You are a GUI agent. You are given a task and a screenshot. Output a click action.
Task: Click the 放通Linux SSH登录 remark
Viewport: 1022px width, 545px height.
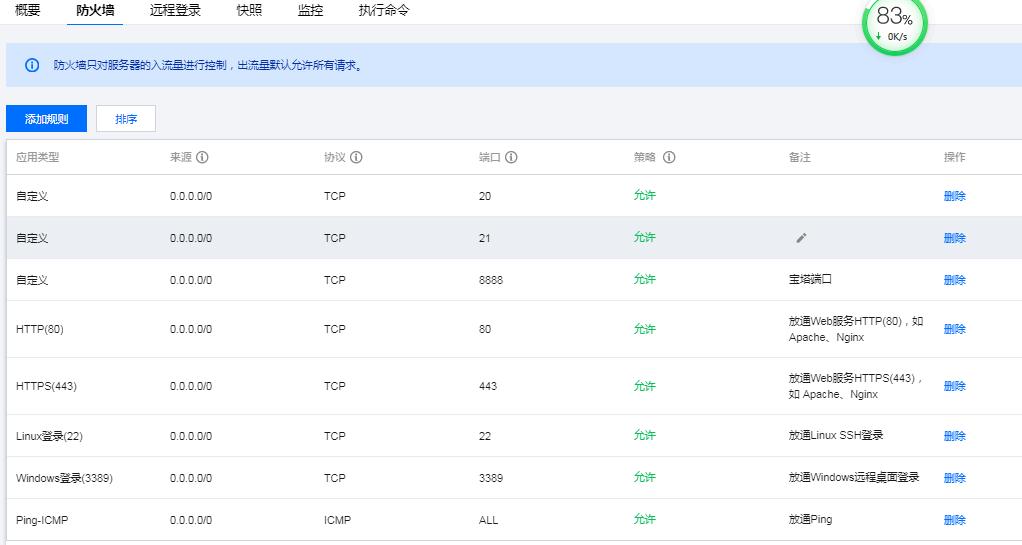point(836,435)
